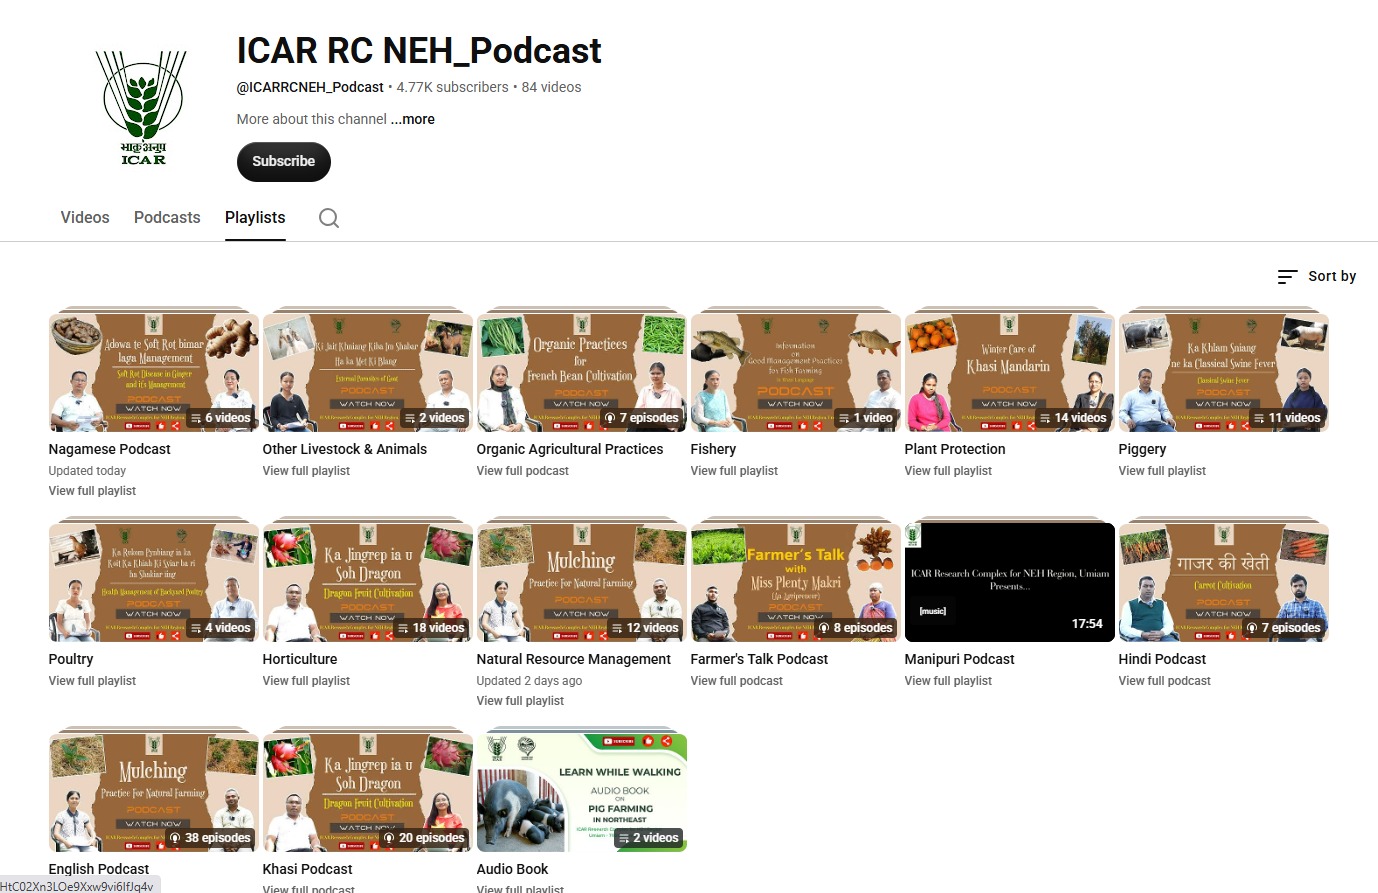Open the Hindi Podcast thumbnail
This screenshot has width=1378, height=893.
1224,583
